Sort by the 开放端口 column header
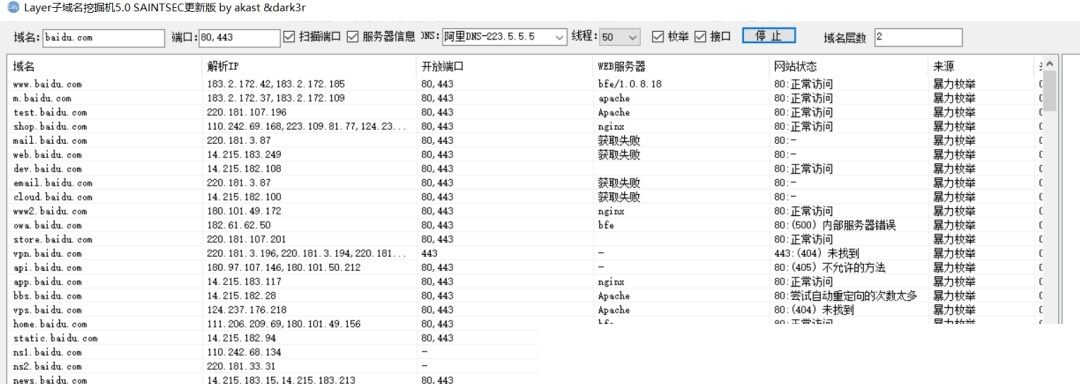Screen dimensions: 1080x384 (x=504, y=67)
